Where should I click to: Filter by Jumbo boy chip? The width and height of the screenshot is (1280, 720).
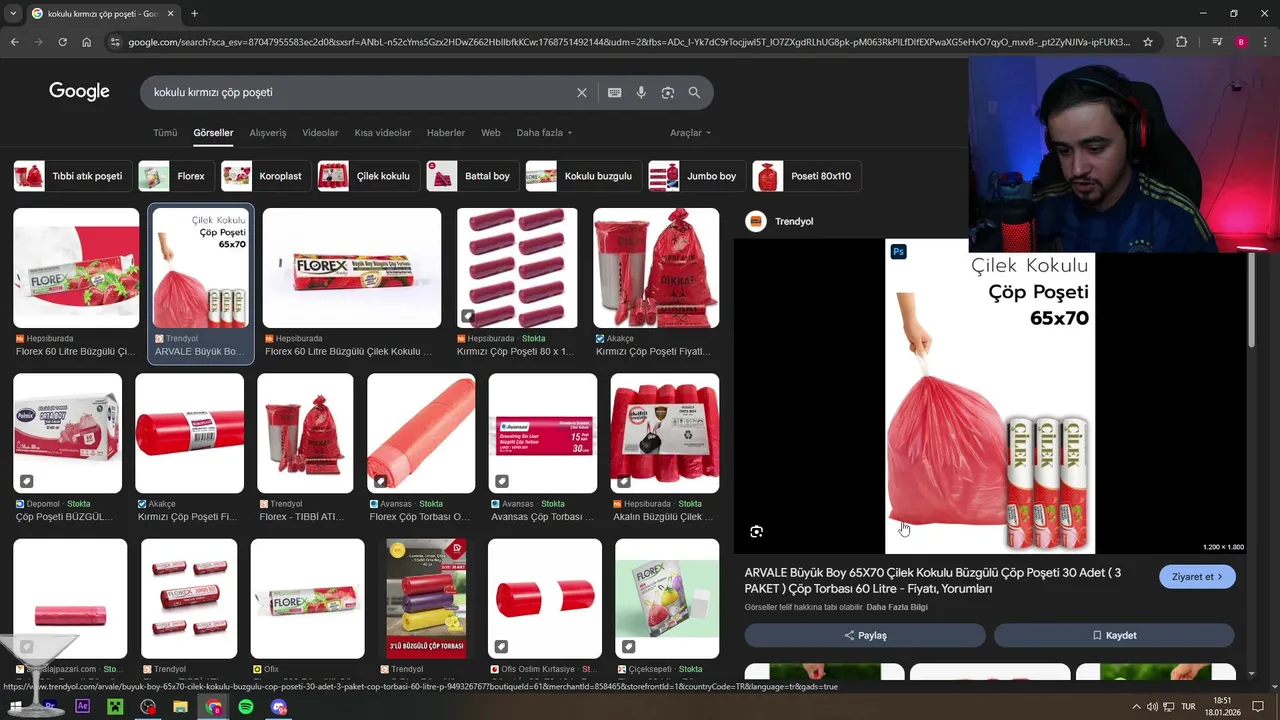tap(697, 176)
